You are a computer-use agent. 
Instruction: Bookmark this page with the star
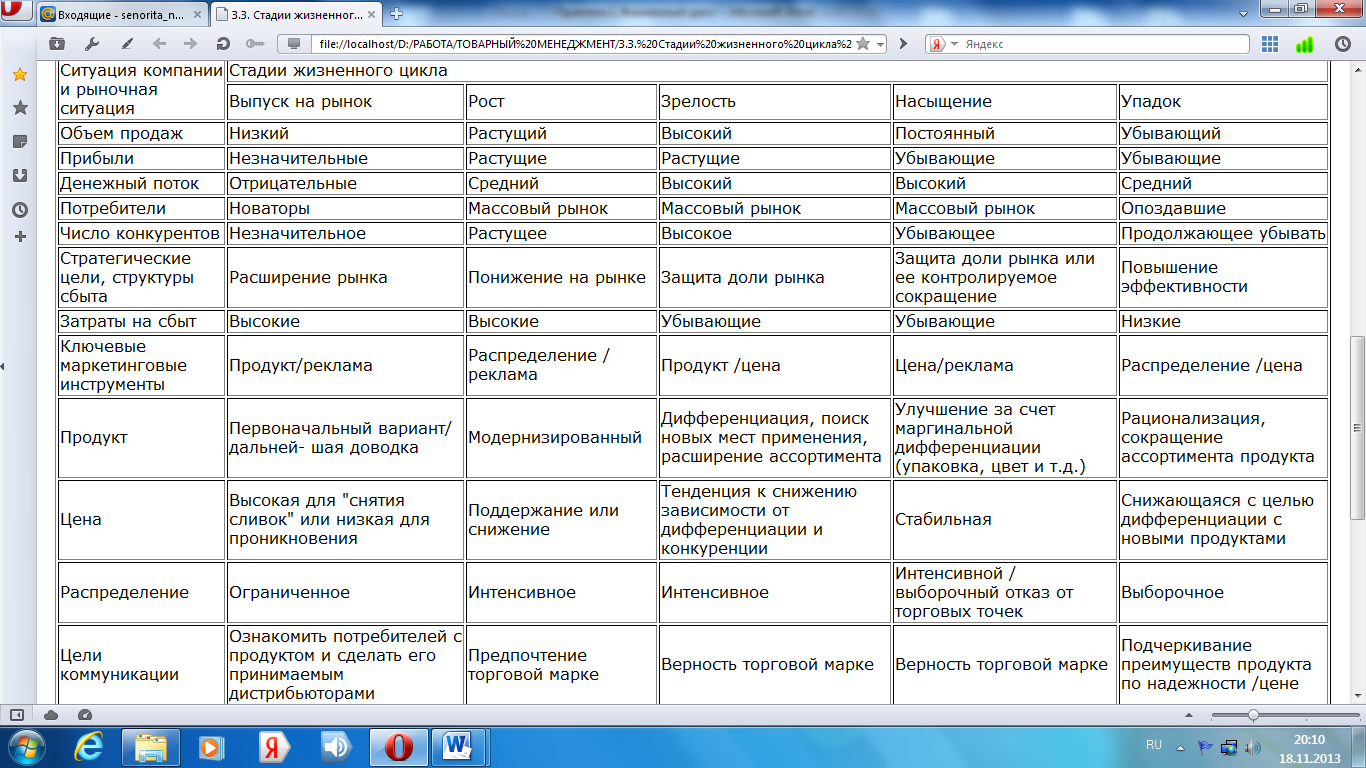pyautogui.click(x=863, y=44)
